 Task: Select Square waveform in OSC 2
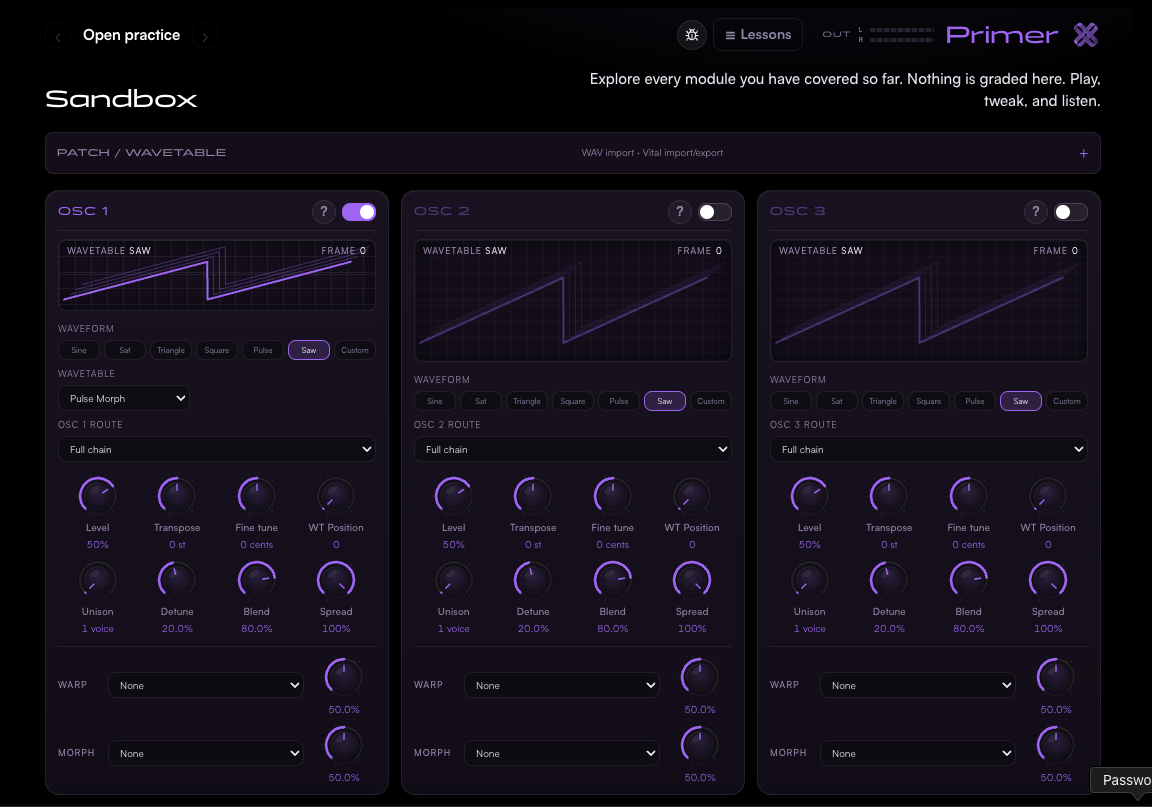tap(573, 401)
